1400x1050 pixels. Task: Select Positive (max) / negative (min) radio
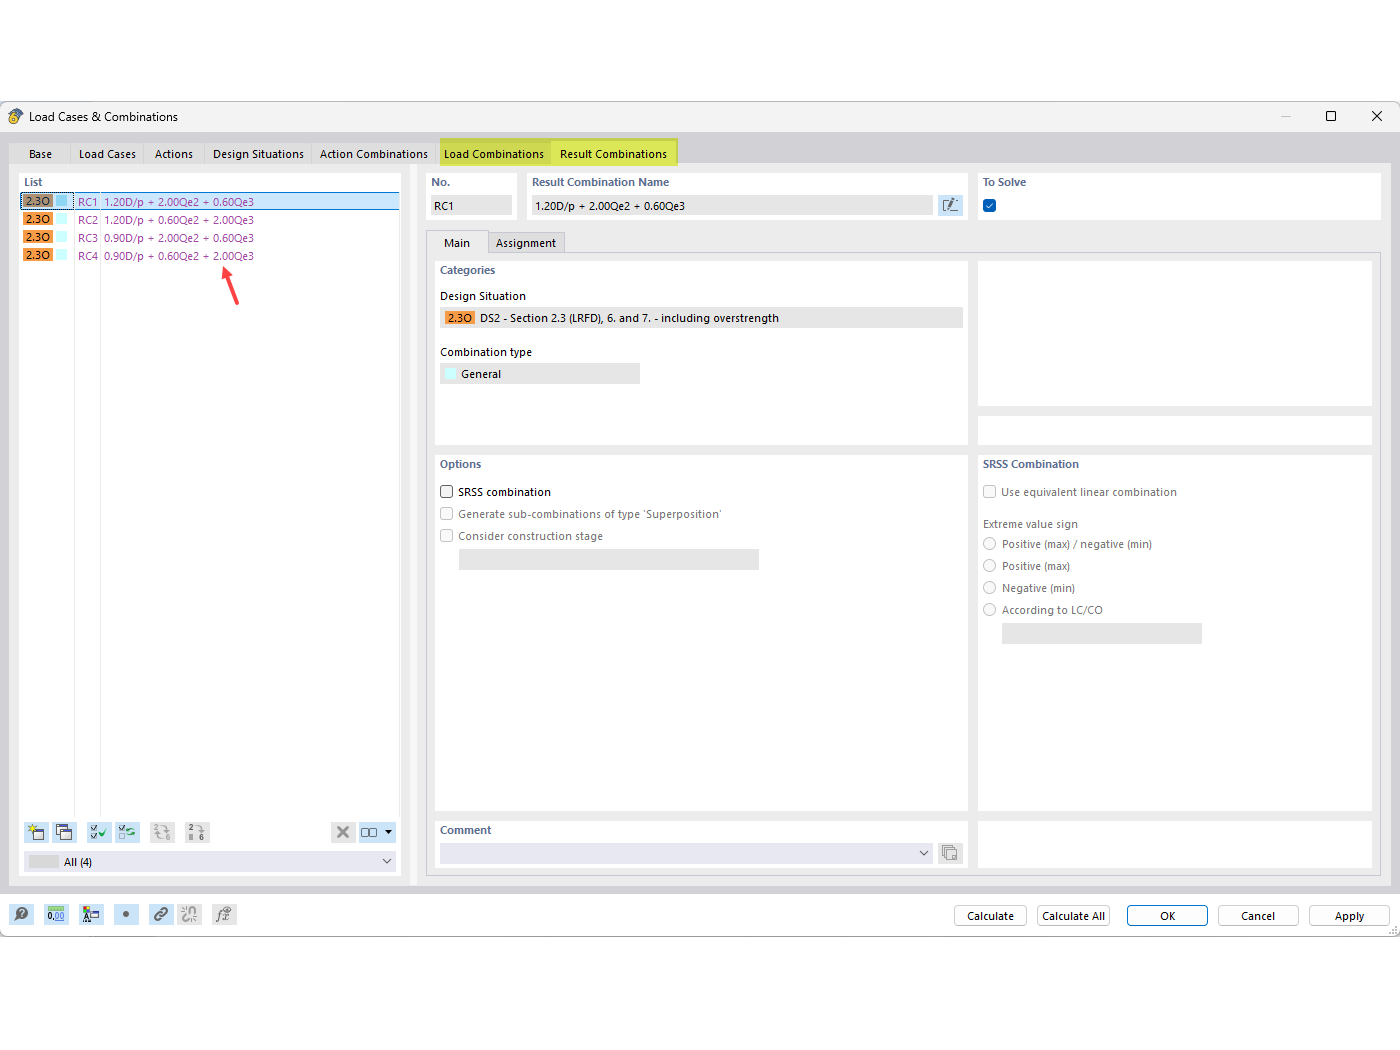click(990, 544)
